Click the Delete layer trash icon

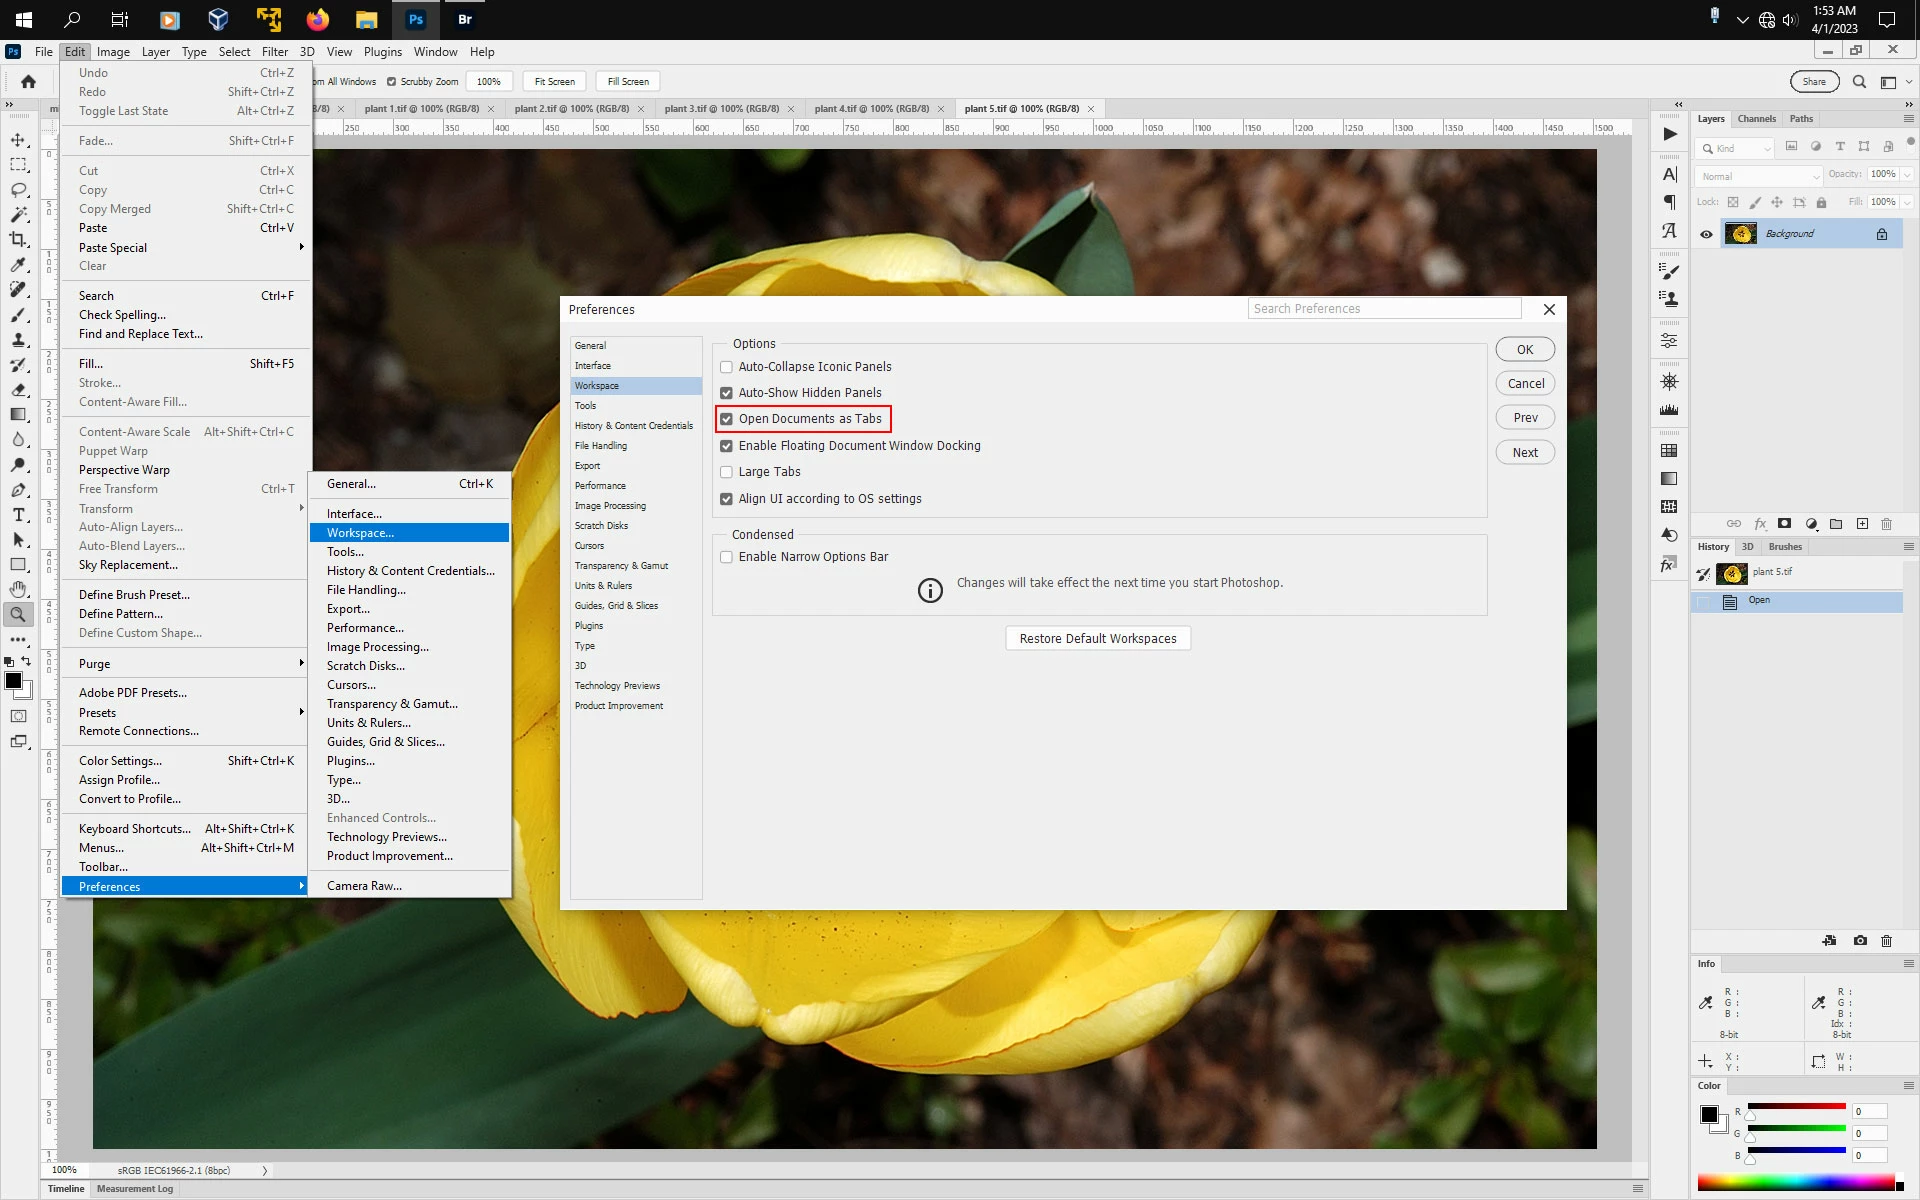[x=1886, y=524]
